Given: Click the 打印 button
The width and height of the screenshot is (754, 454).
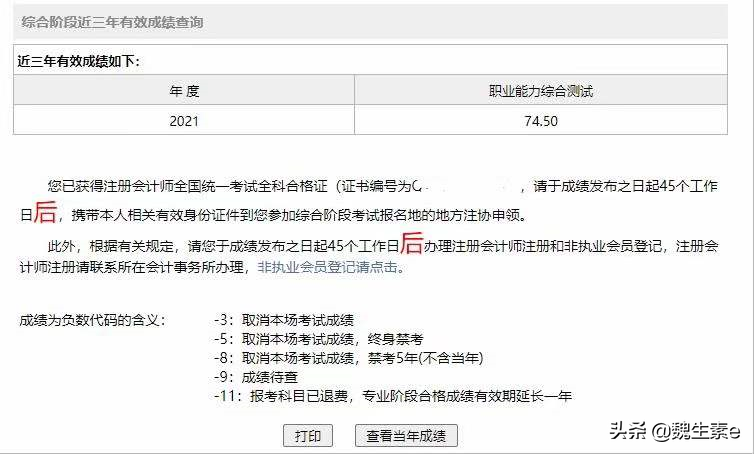Looking at the screenshot, I should [x=308, y=436].
